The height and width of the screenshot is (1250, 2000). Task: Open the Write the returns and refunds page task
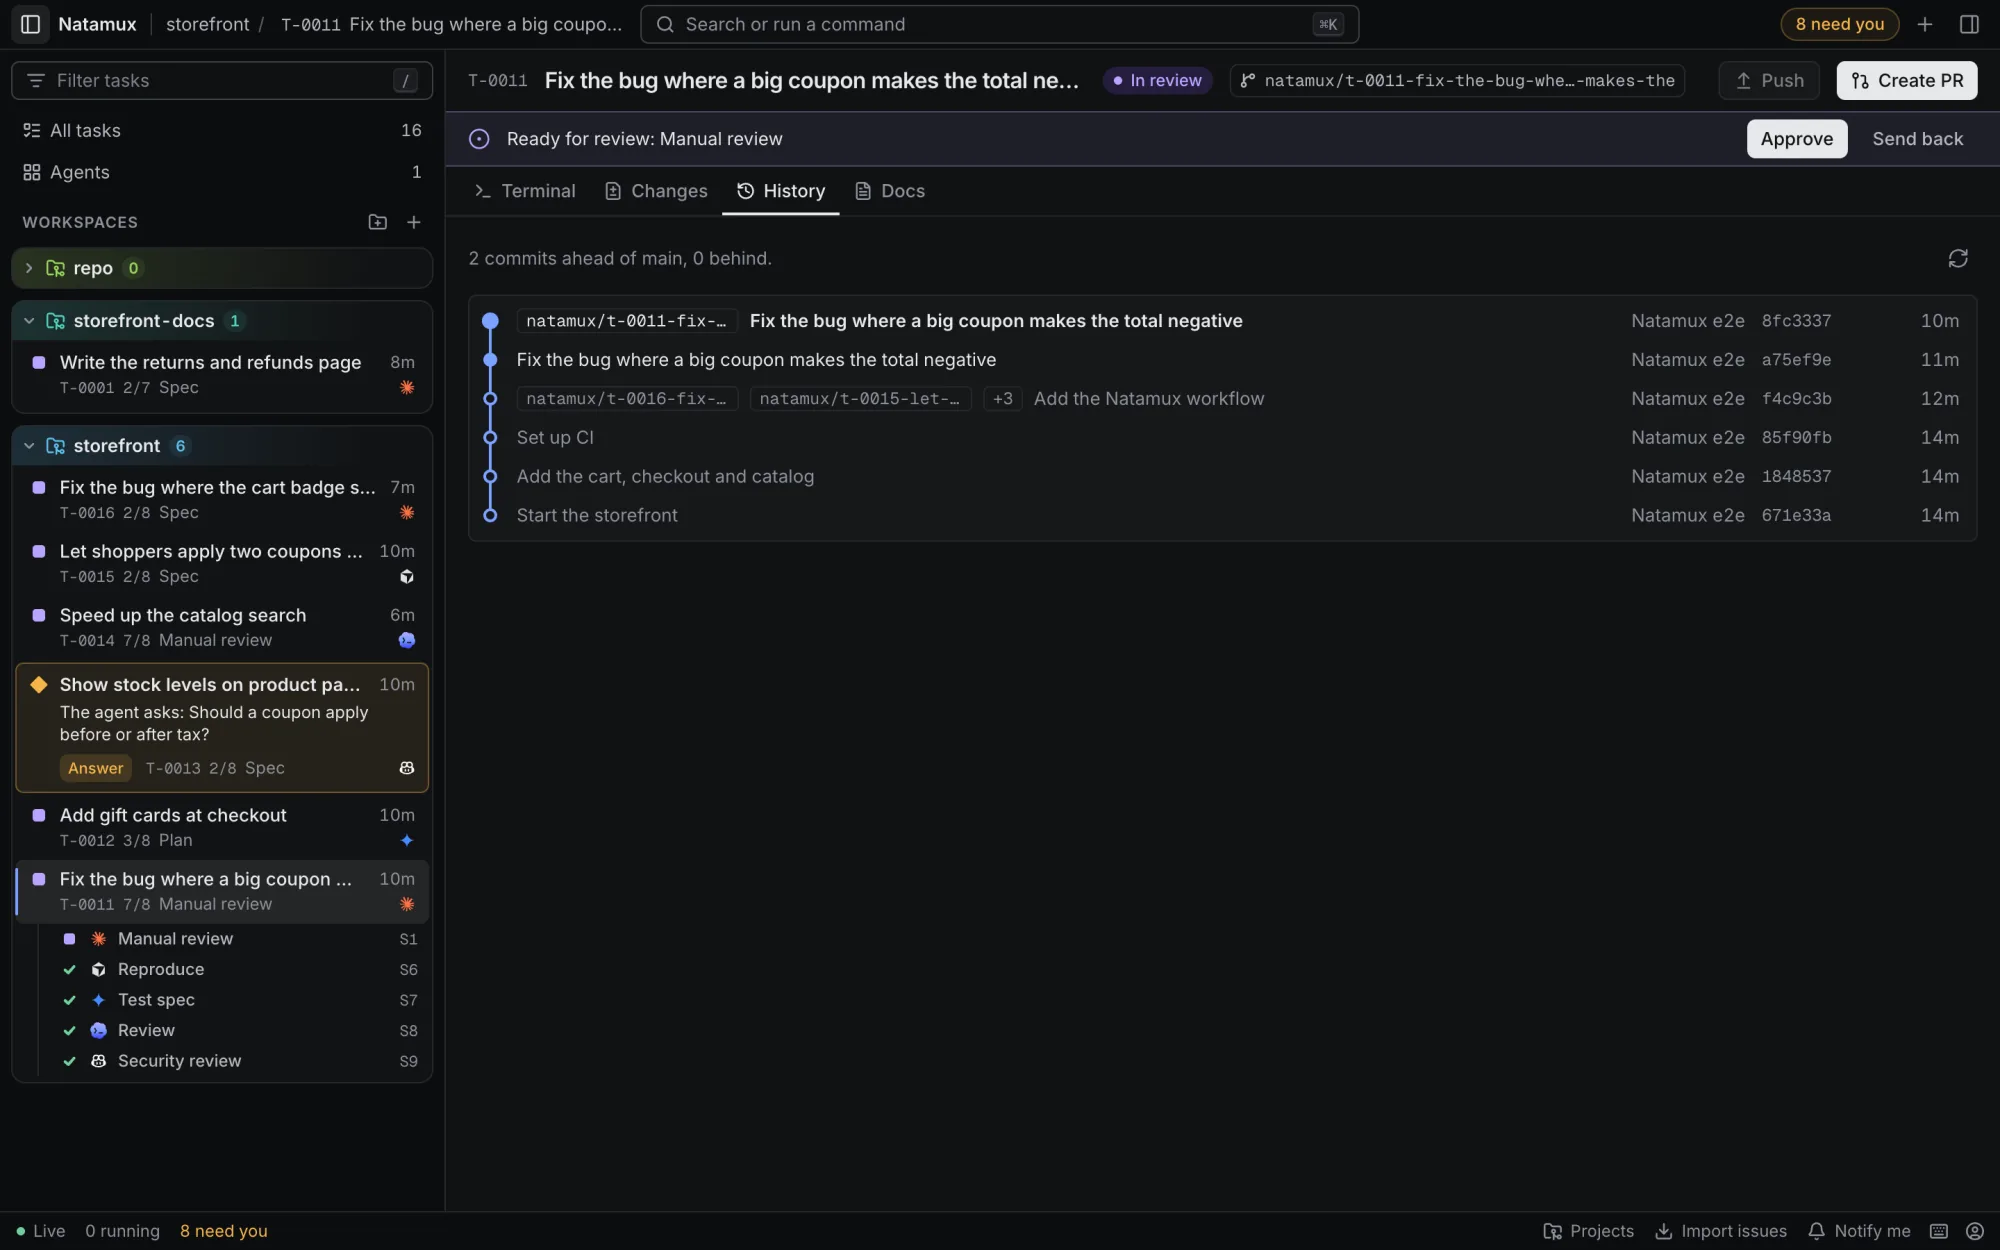coord(222,374)
